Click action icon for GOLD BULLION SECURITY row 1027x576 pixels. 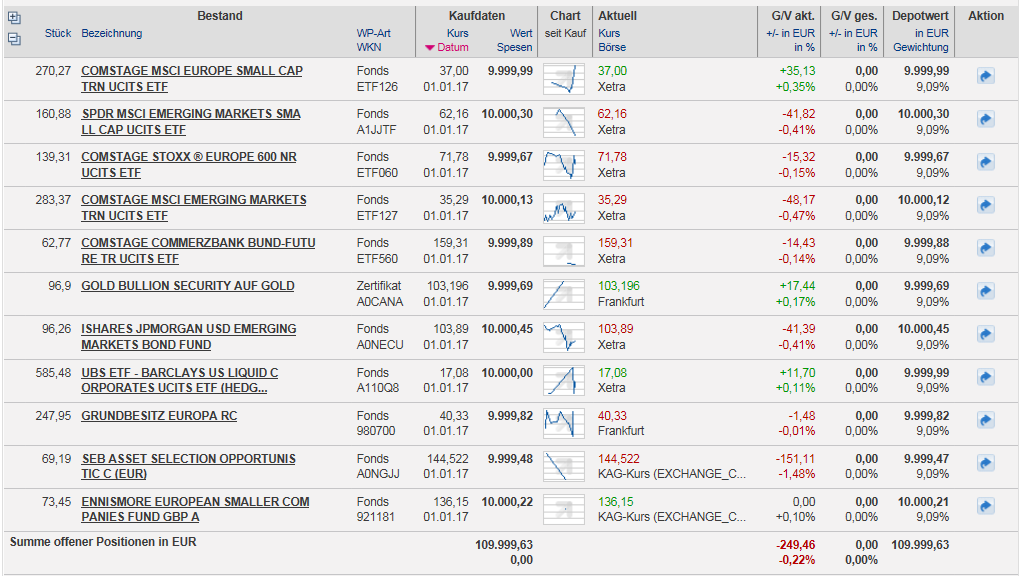pyautogui.click(x=986, y=291)
